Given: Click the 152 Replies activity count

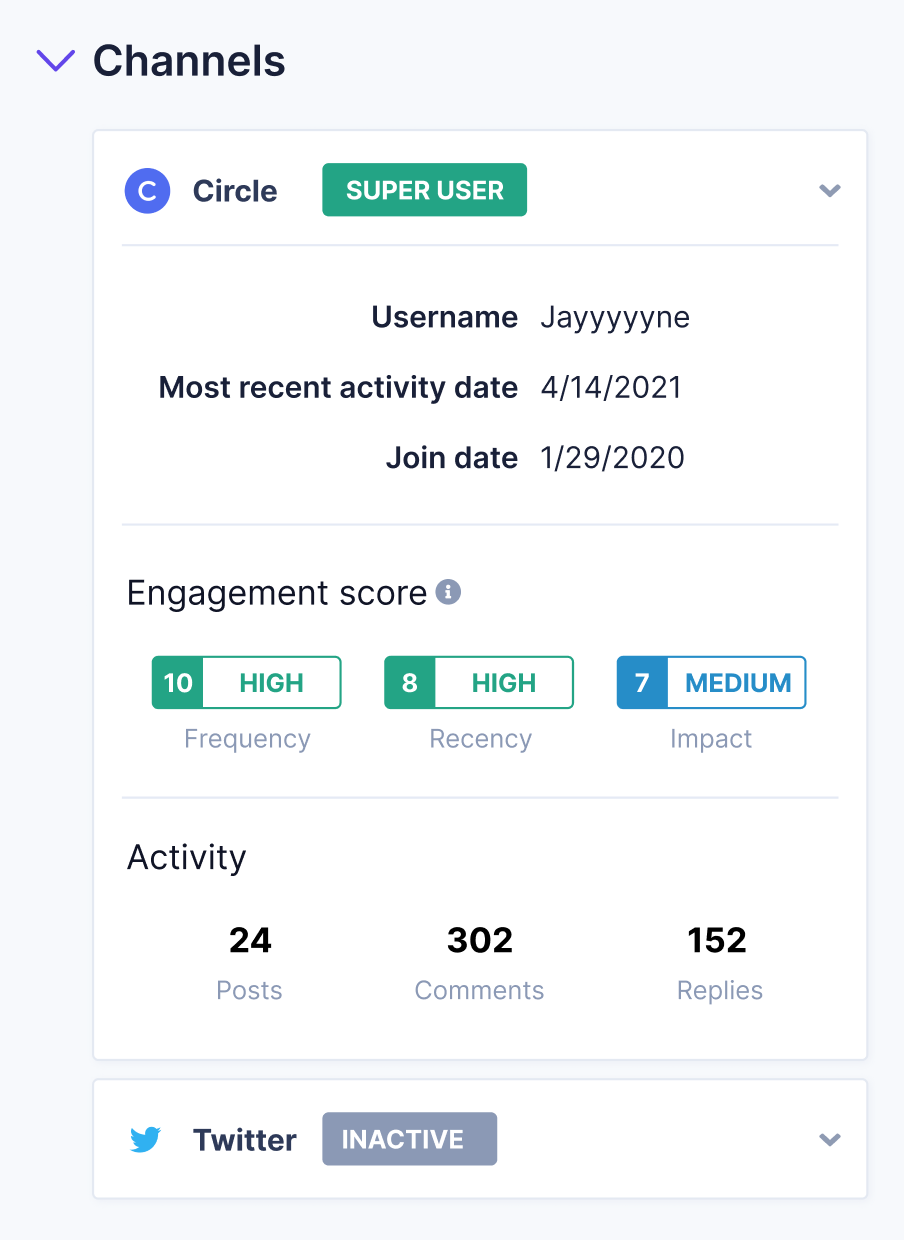Looking at the screenshot, I should point(718,941).
